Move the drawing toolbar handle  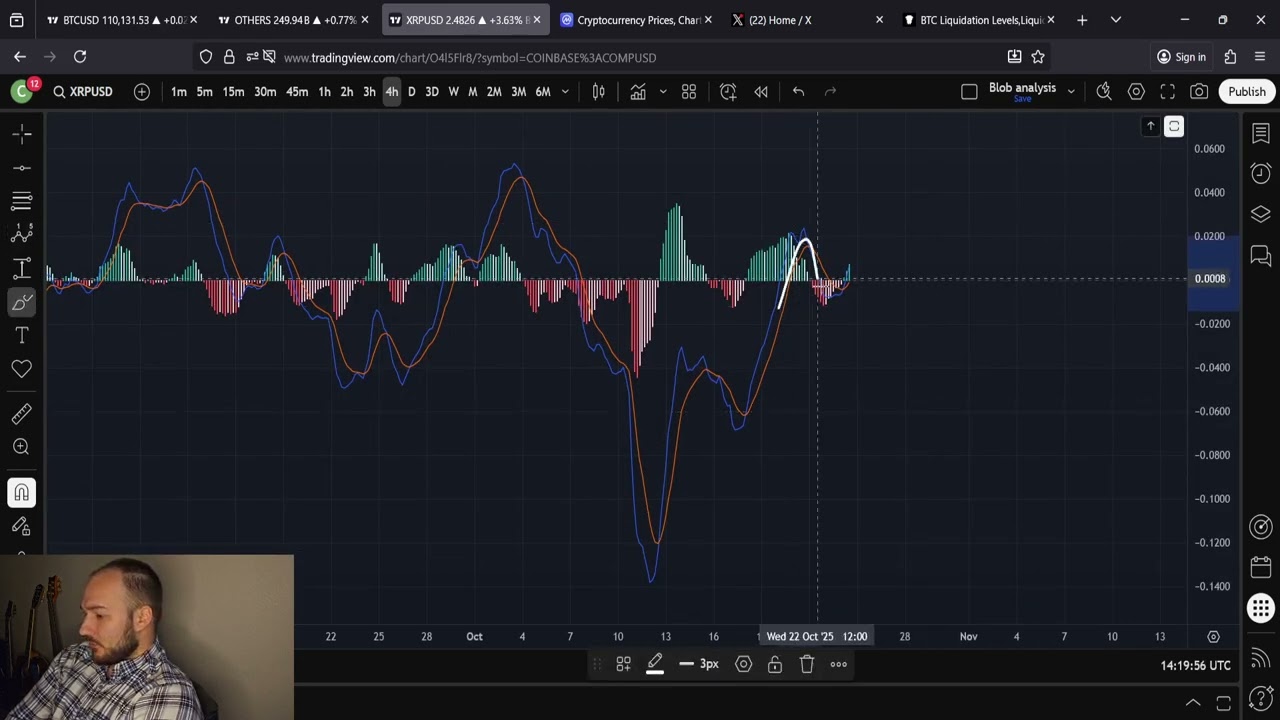coord(597,664)
